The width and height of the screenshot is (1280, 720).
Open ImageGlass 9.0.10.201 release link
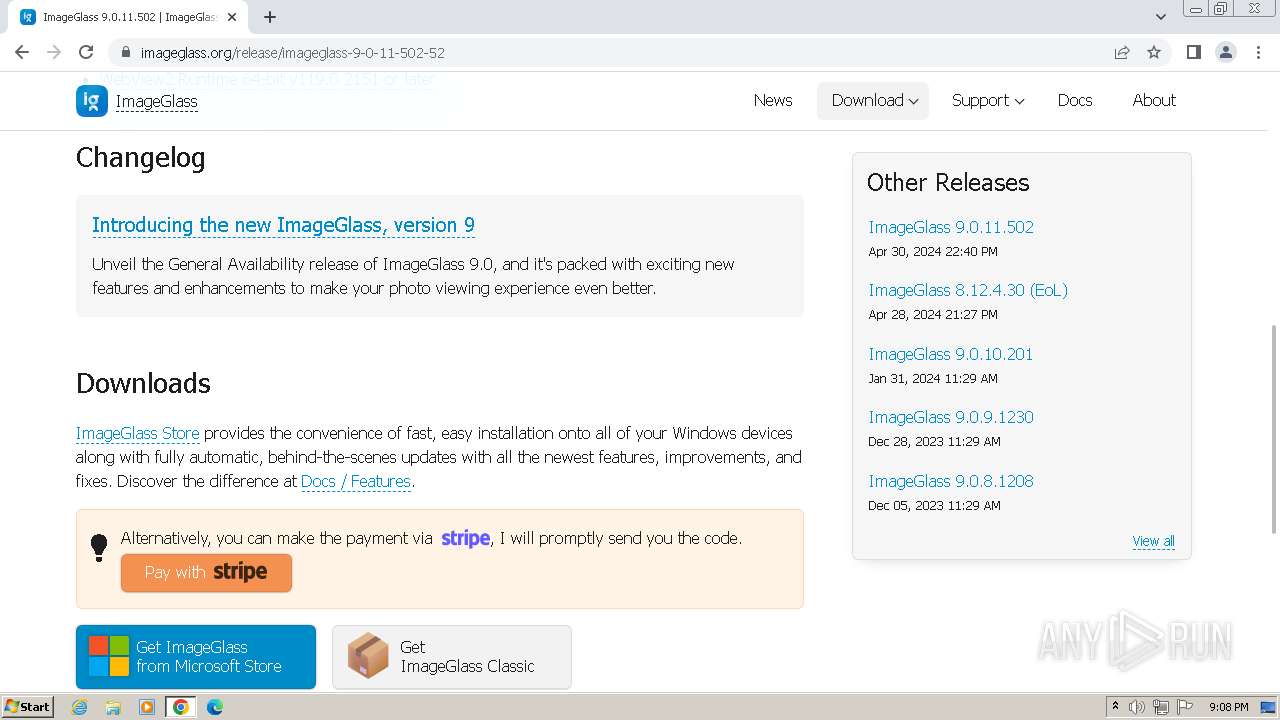pos(951,354)
